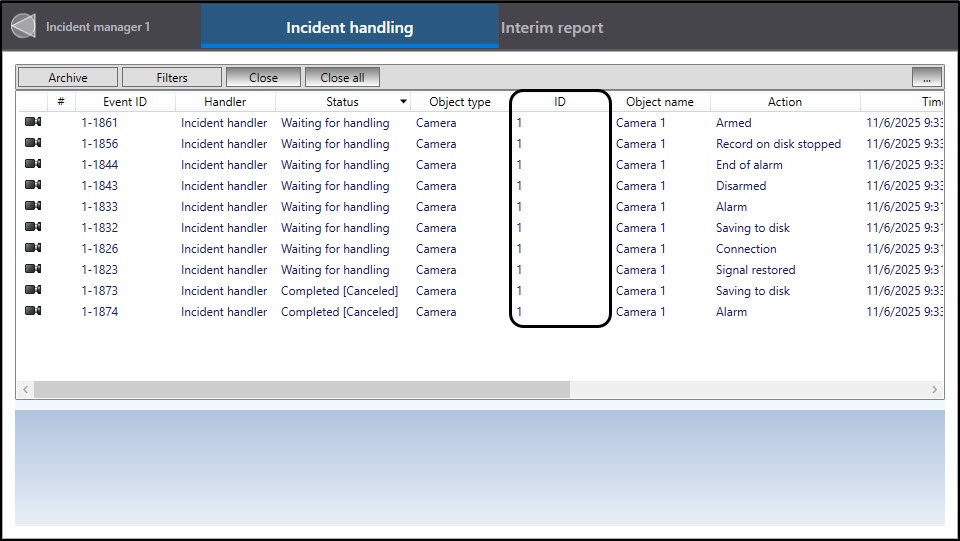This screenshot has width=960, height=541.
Task: Open the Status column sort dropdown arrow
Action: 403,102
